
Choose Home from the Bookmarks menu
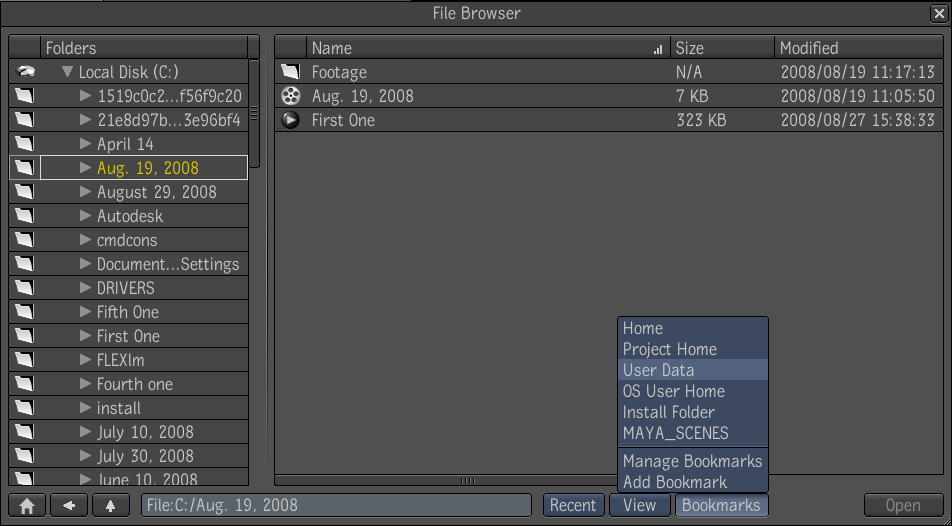pos(693,329)
